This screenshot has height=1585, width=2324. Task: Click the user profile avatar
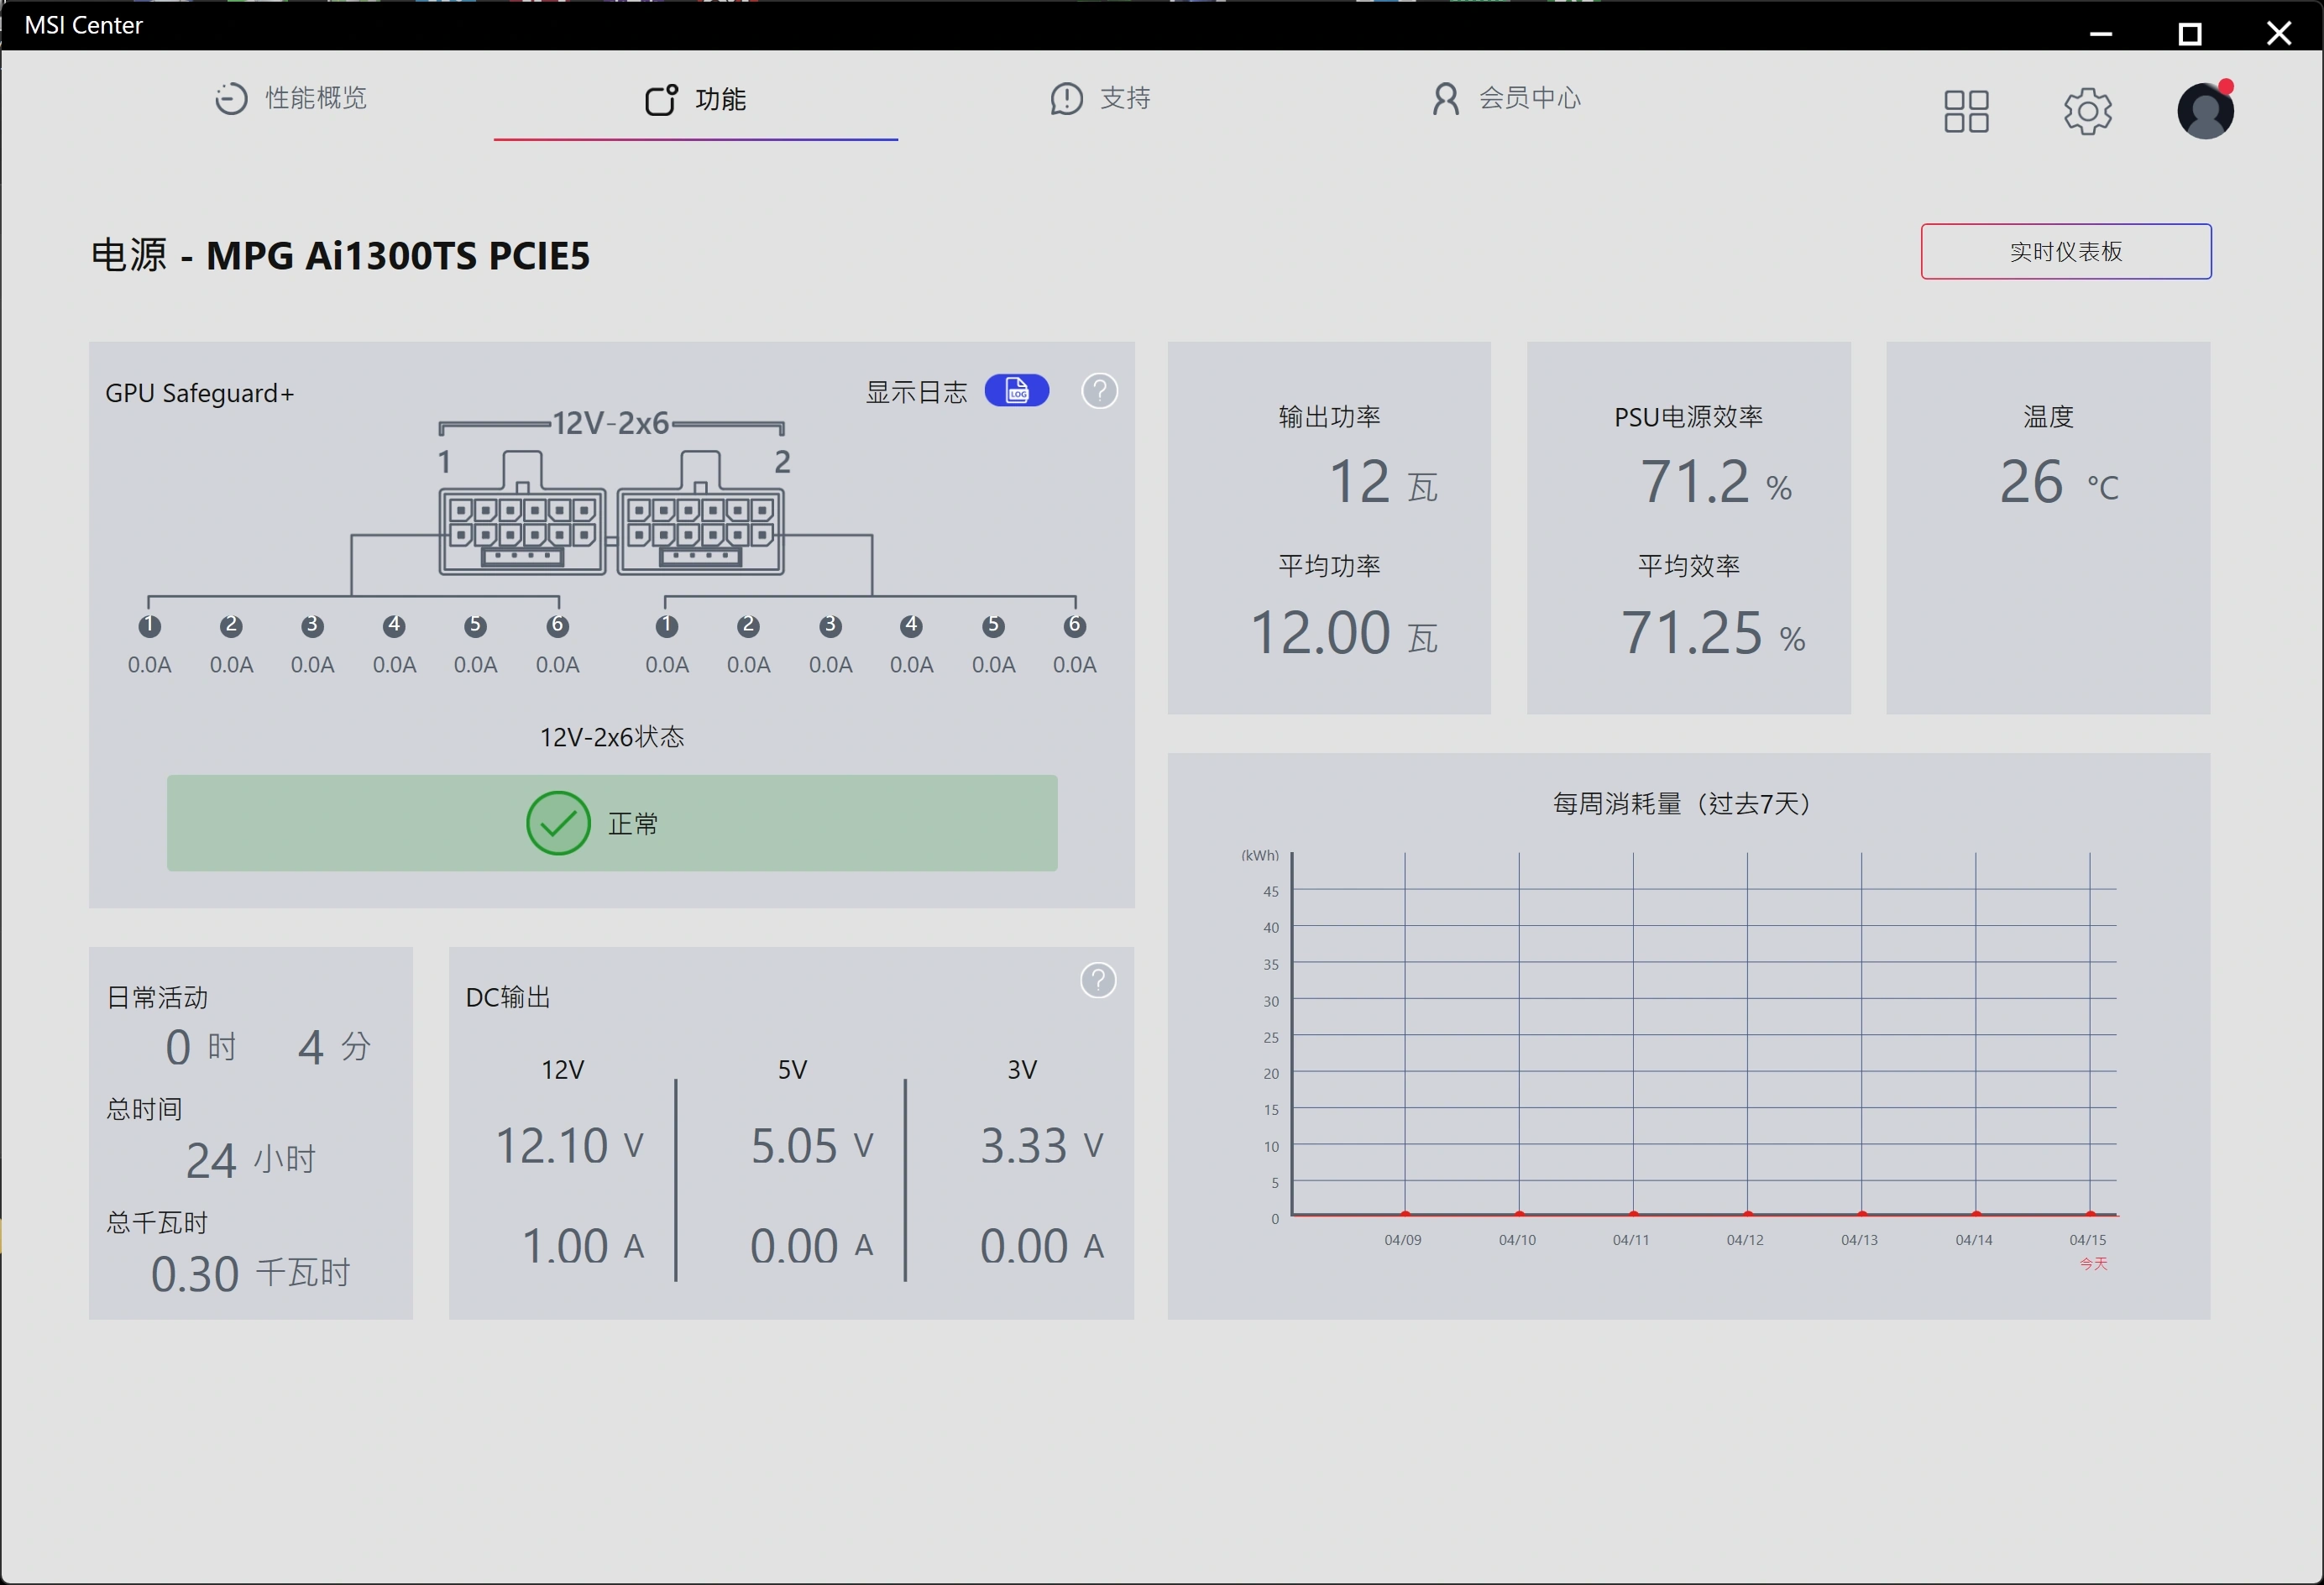[x=2205, y=110]
